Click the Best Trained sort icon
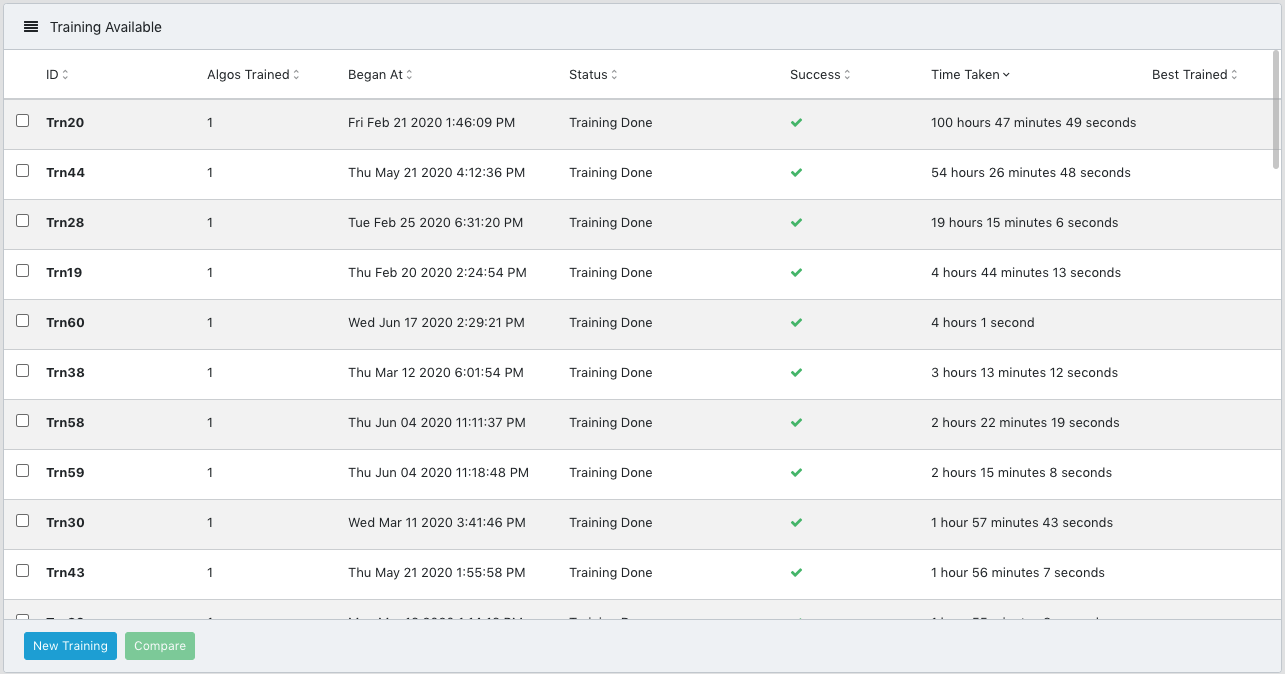This screenshot has height=674, width=1285. point(1234,75)
